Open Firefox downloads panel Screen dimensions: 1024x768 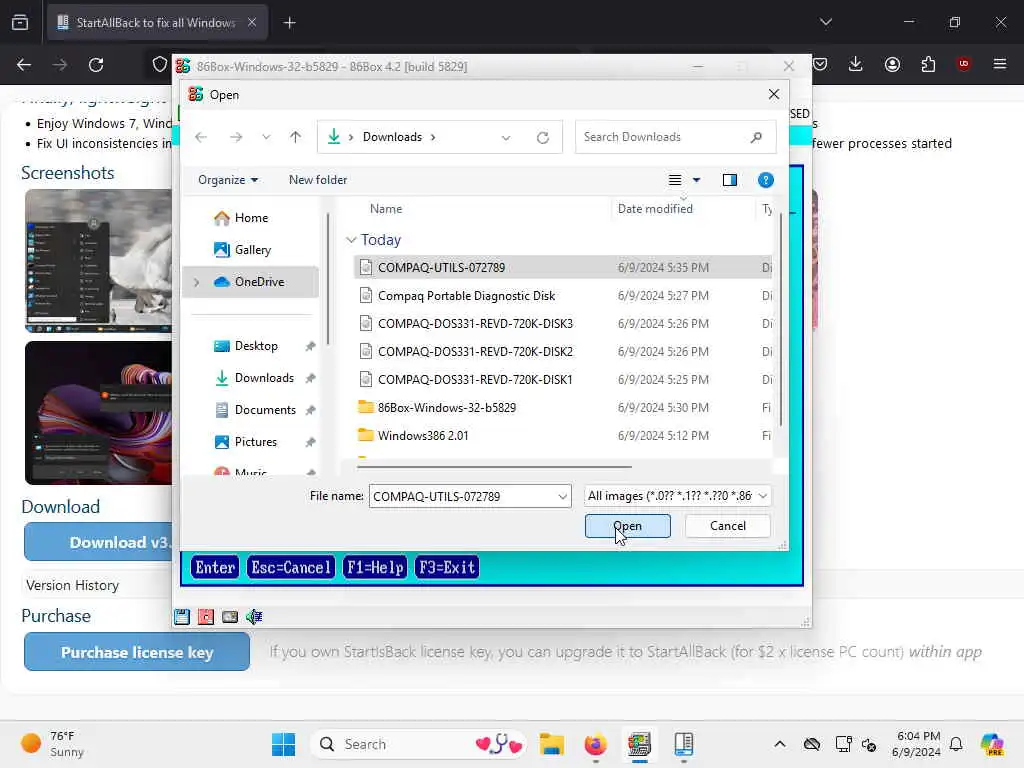(x=856, y=64)
